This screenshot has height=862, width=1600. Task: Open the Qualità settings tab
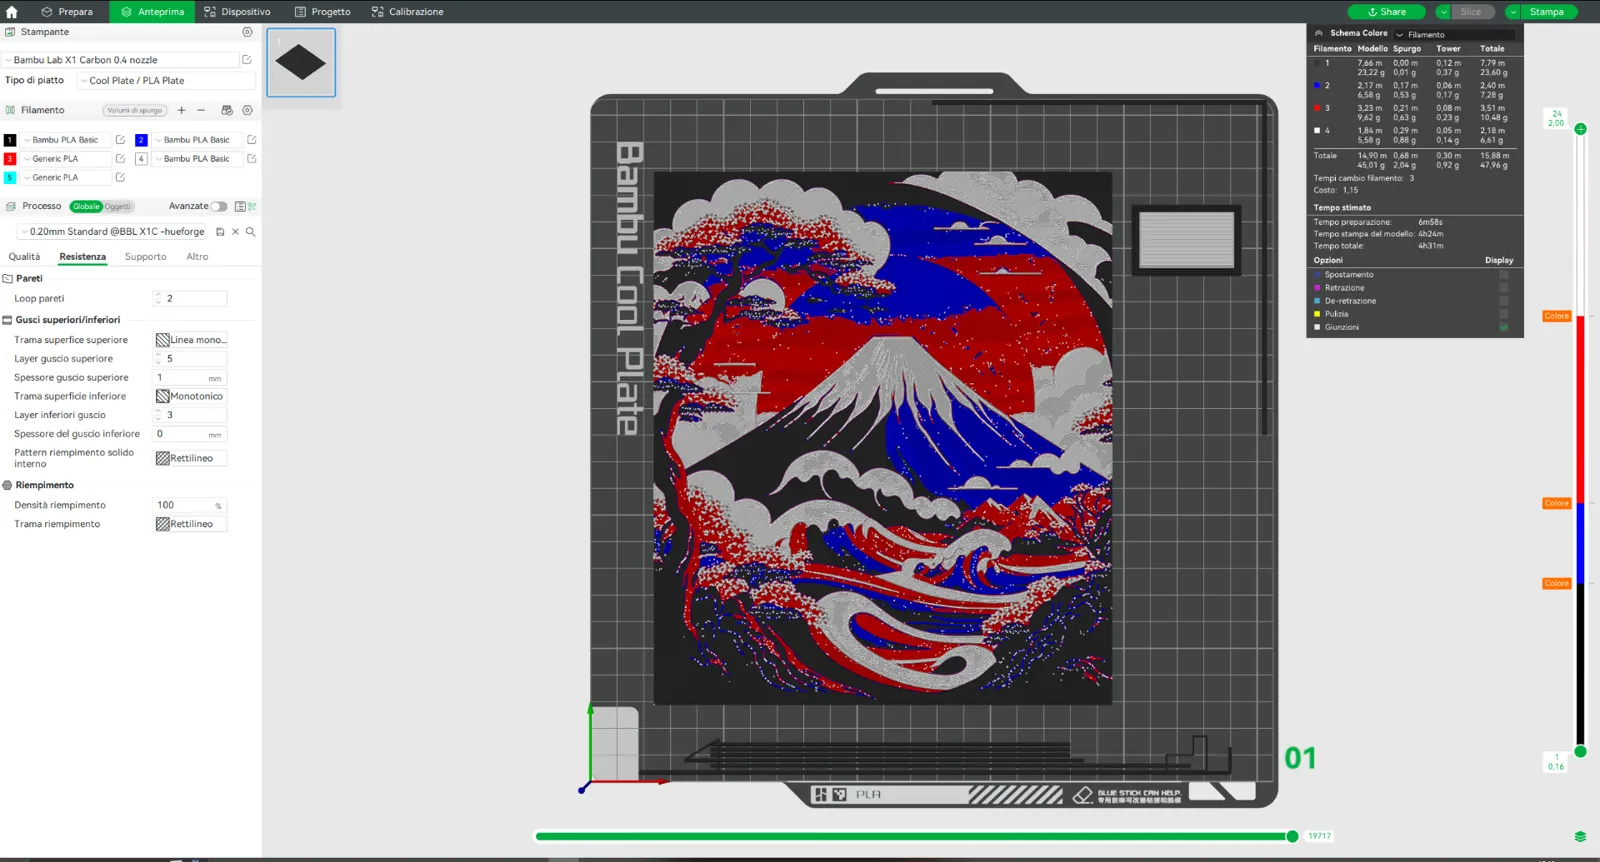click(24, 257)
